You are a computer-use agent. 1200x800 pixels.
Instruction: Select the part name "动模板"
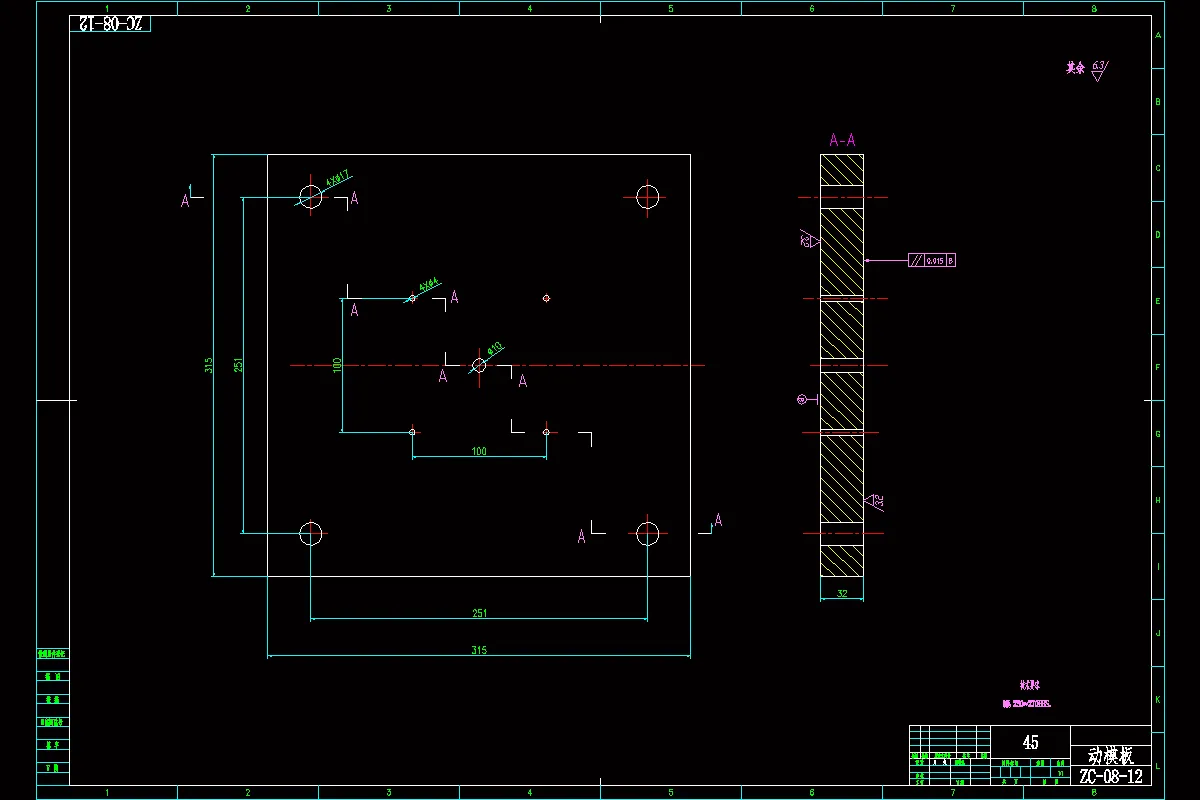pyautogui.click(x=1110, y=755)
